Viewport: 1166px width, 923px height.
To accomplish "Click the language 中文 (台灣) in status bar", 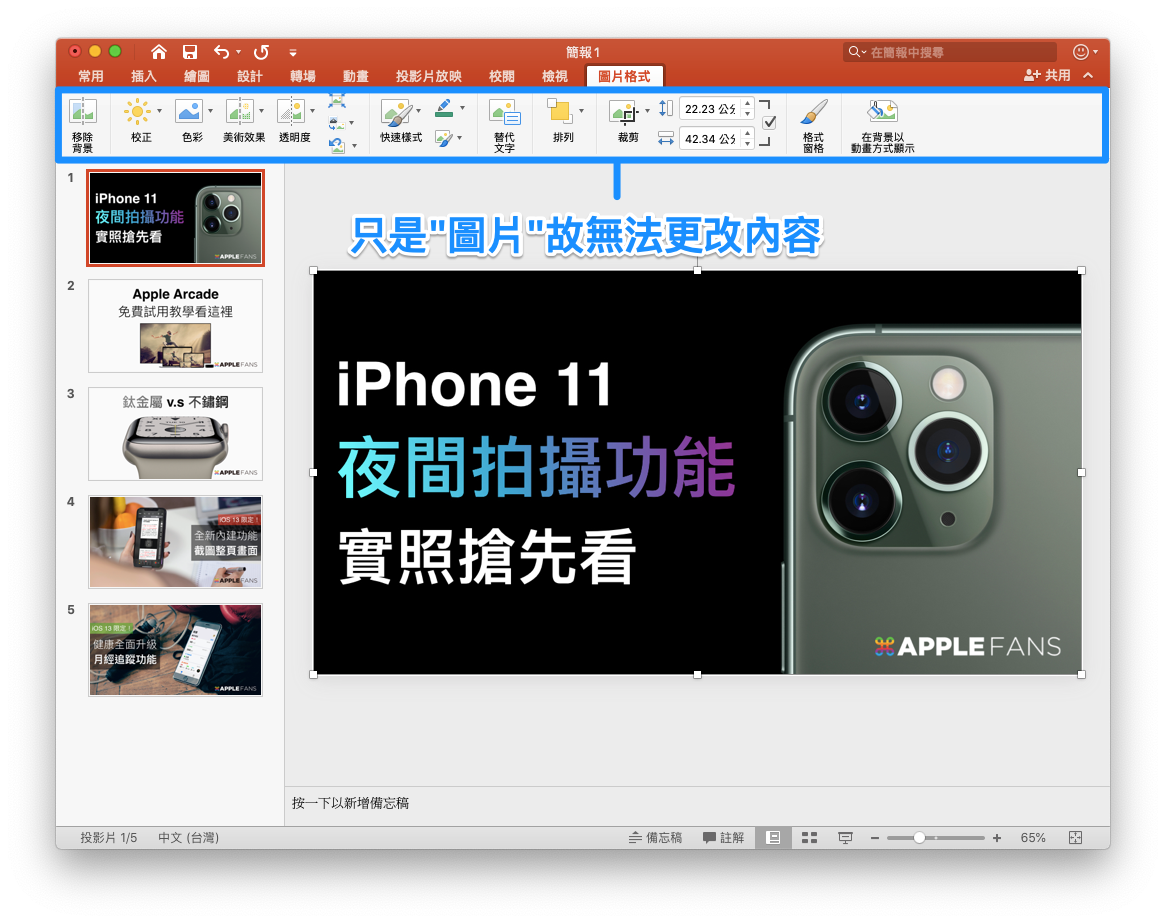I will (x=188, y=837).
